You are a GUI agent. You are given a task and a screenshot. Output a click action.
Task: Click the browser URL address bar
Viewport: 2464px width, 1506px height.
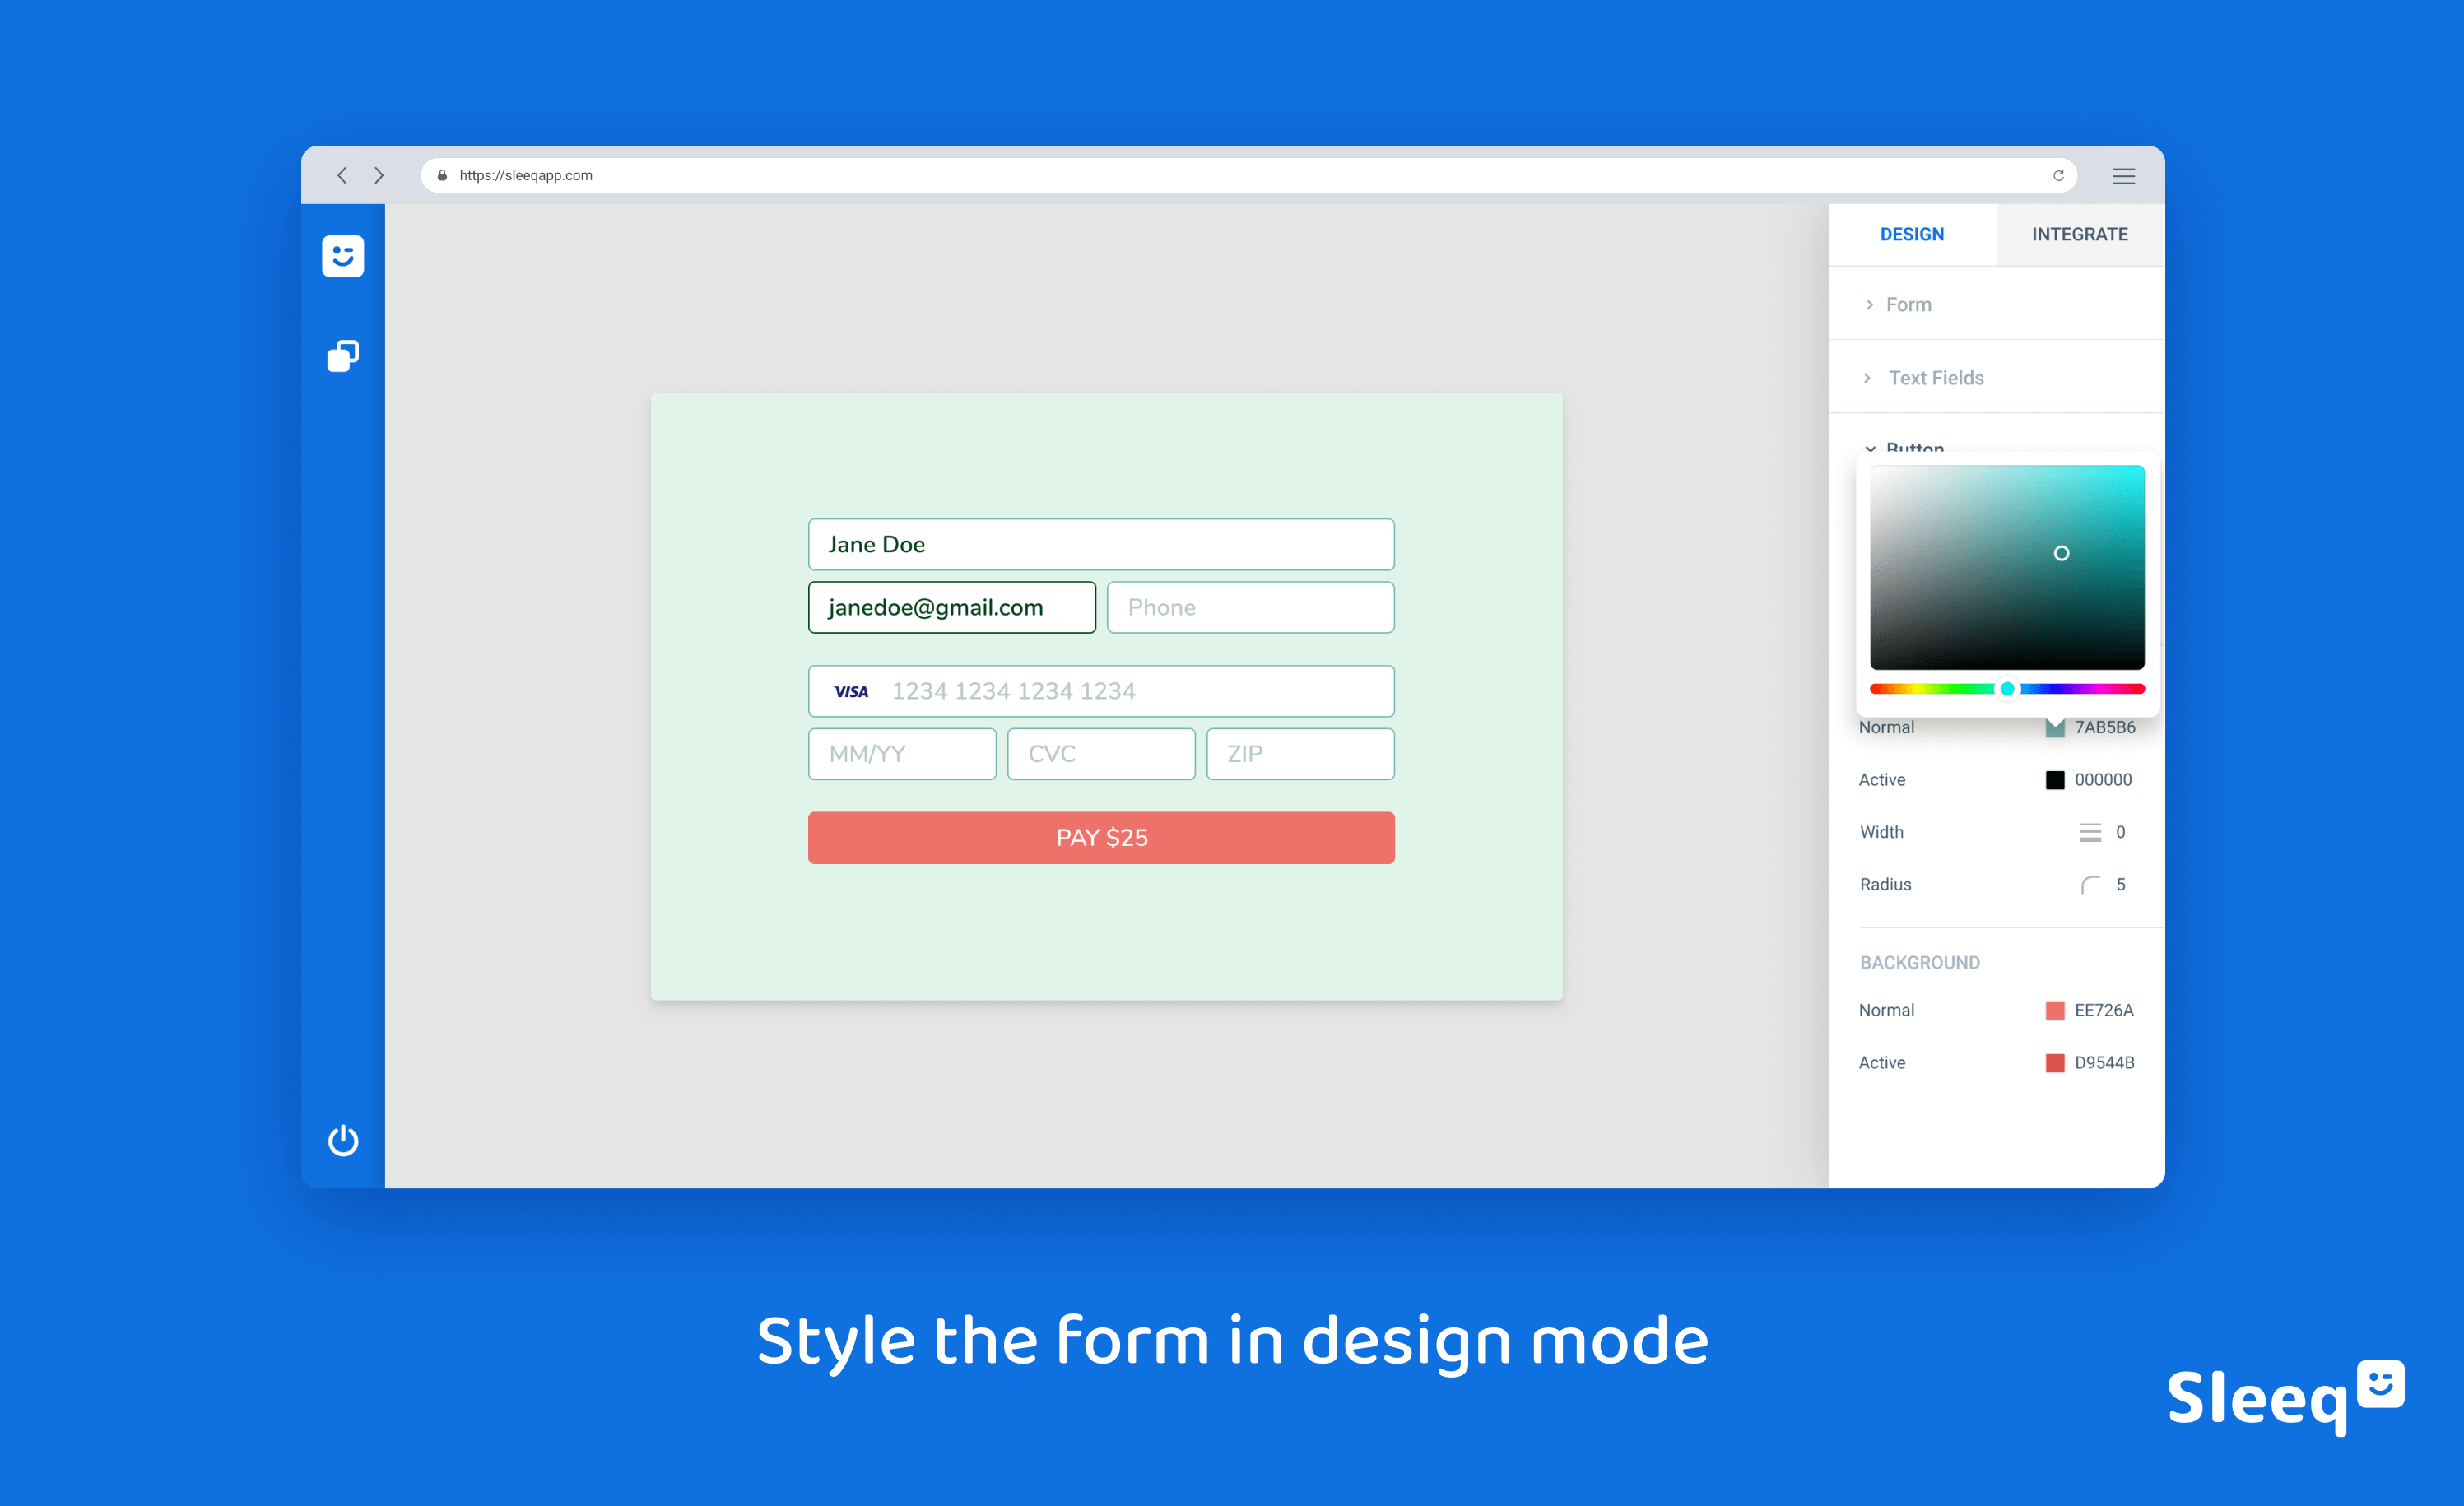click(x=1200, y=175)
